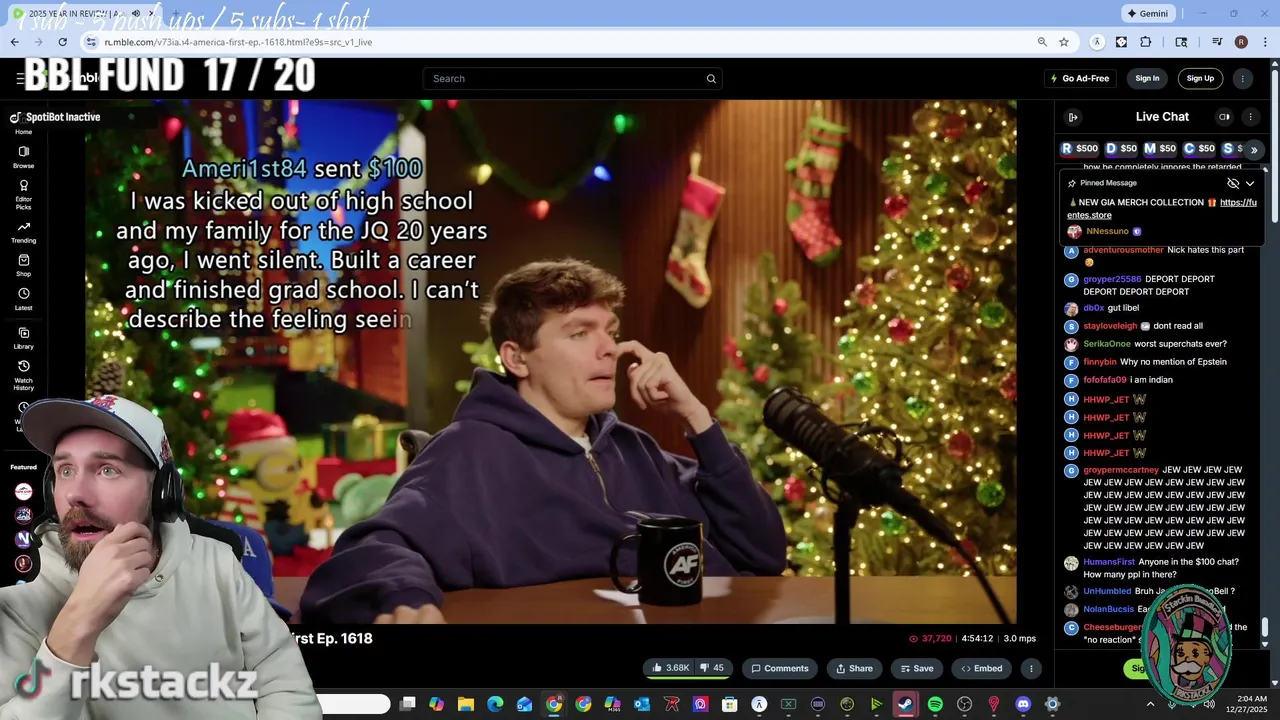Viewport: 1280px width, 720px height.
Task: Click the main video player
Action: click(x=550, y=360)
